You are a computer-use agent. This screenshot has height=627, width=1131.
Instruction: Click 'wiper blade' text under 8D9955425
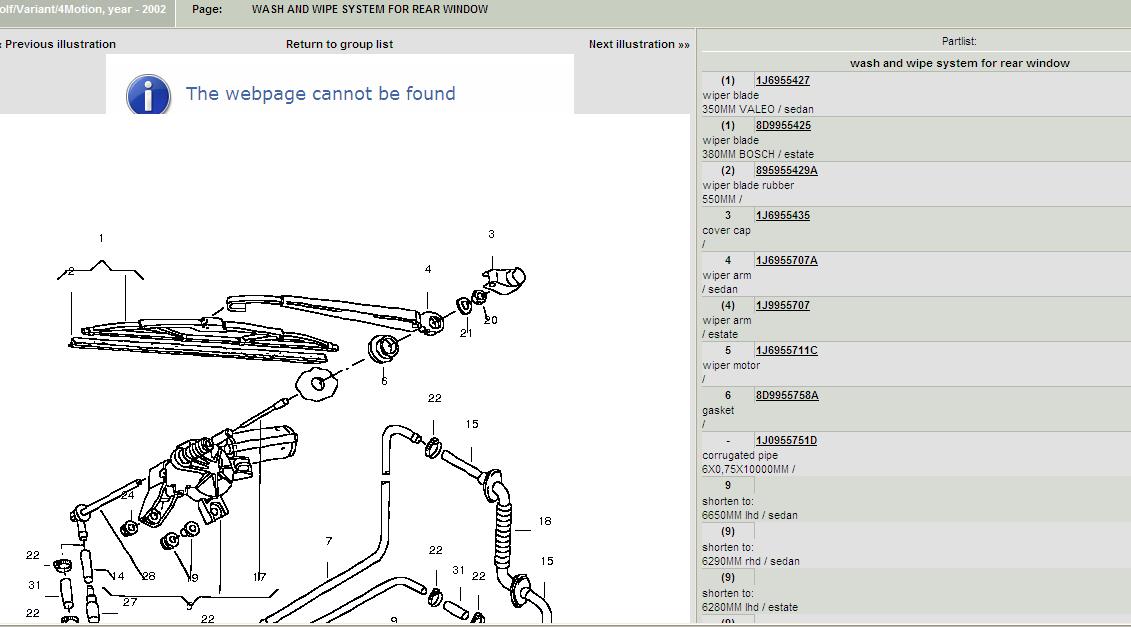point(730,140)
